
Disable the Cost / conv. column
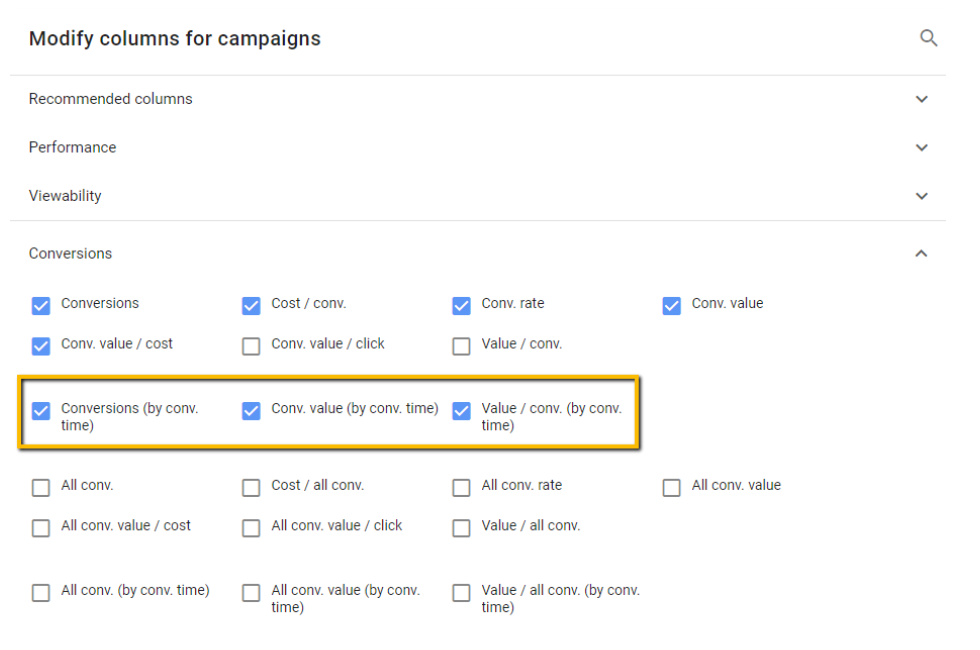[250, 305]
